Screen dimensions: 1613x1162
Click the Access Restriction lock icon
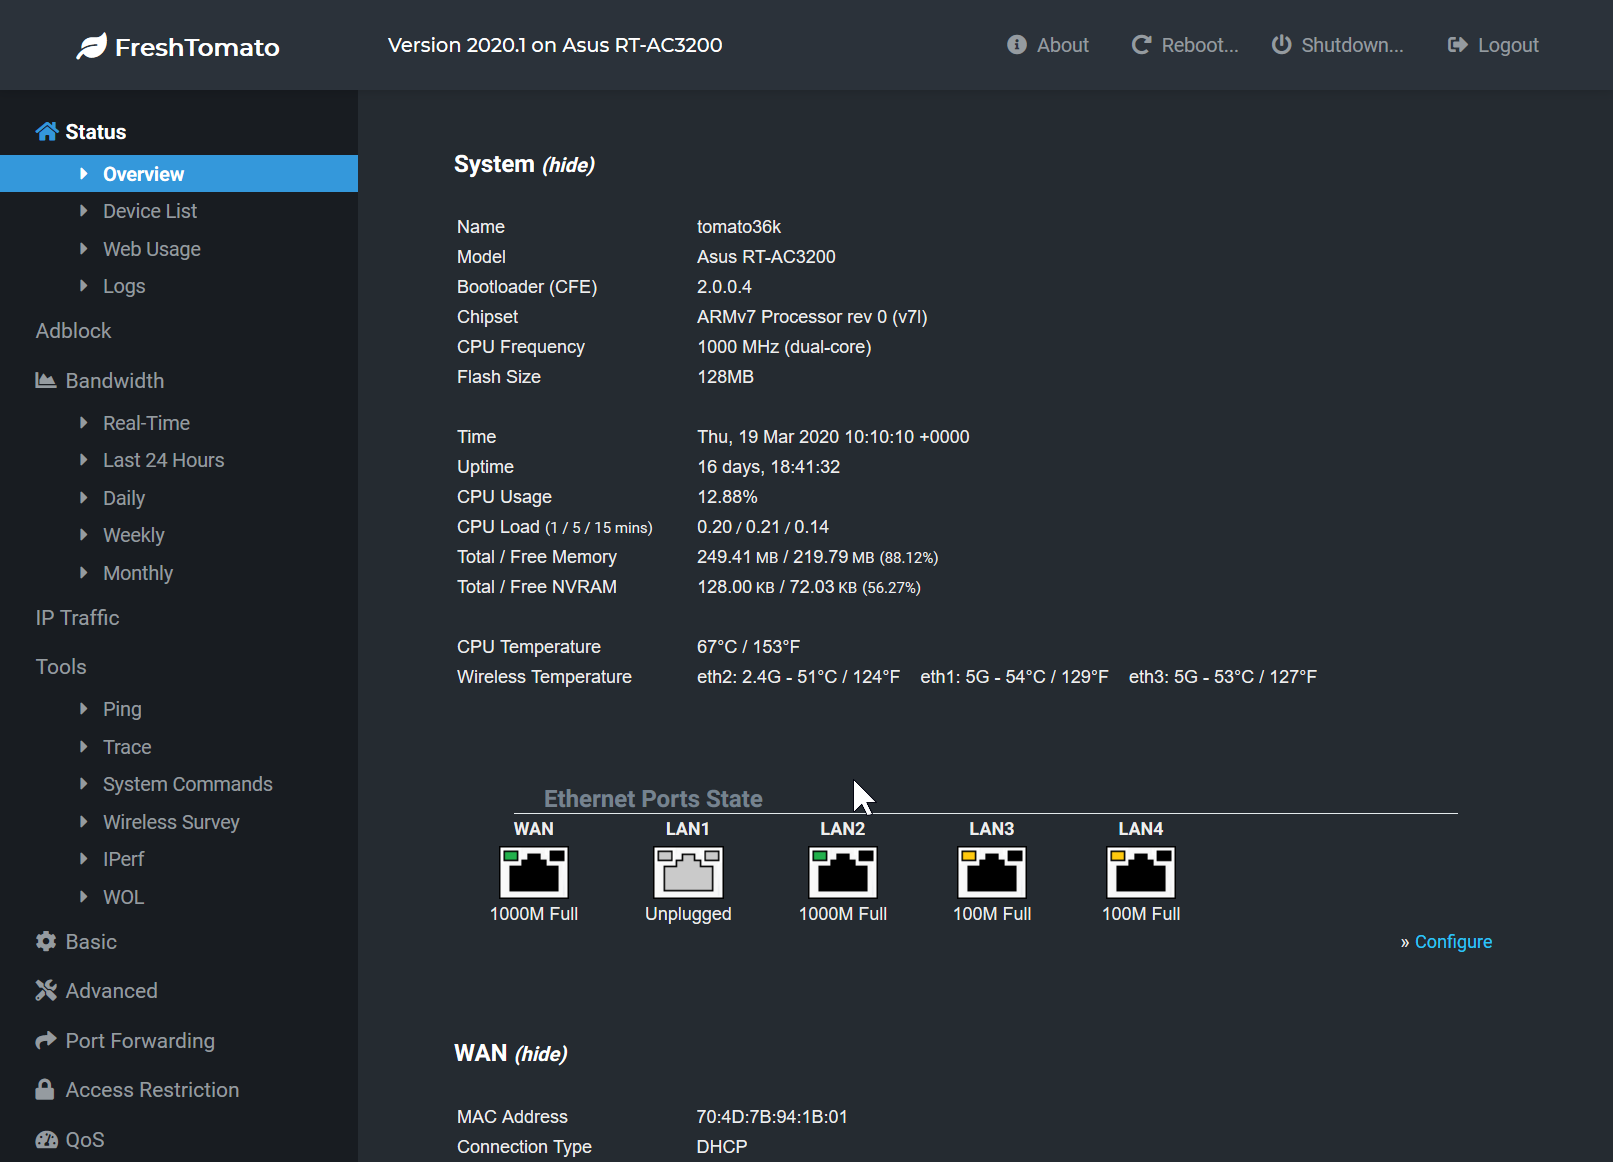[44, 1089]
